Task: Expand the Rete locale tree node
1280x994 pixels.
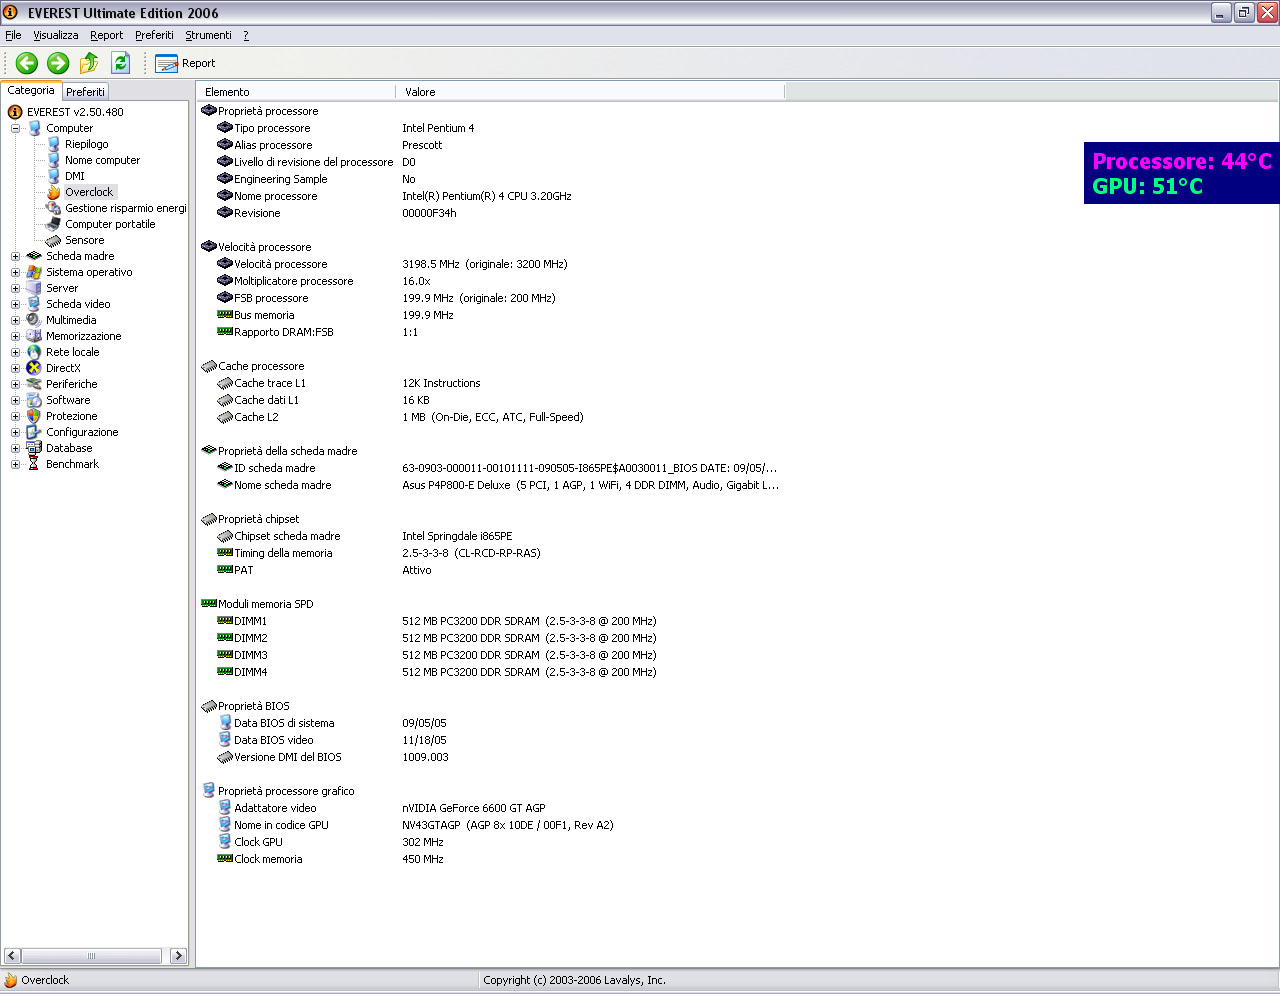Action: [x=15, y=352]
